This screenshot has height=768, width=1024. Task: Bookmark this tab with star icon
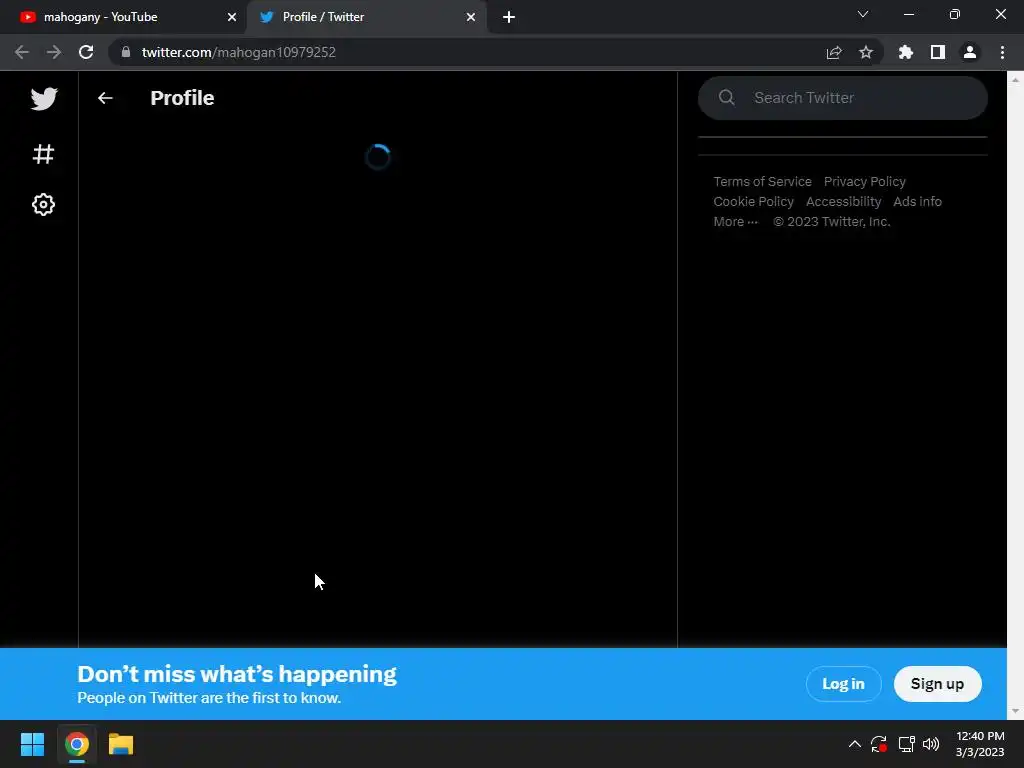click(x=866, y=52)
